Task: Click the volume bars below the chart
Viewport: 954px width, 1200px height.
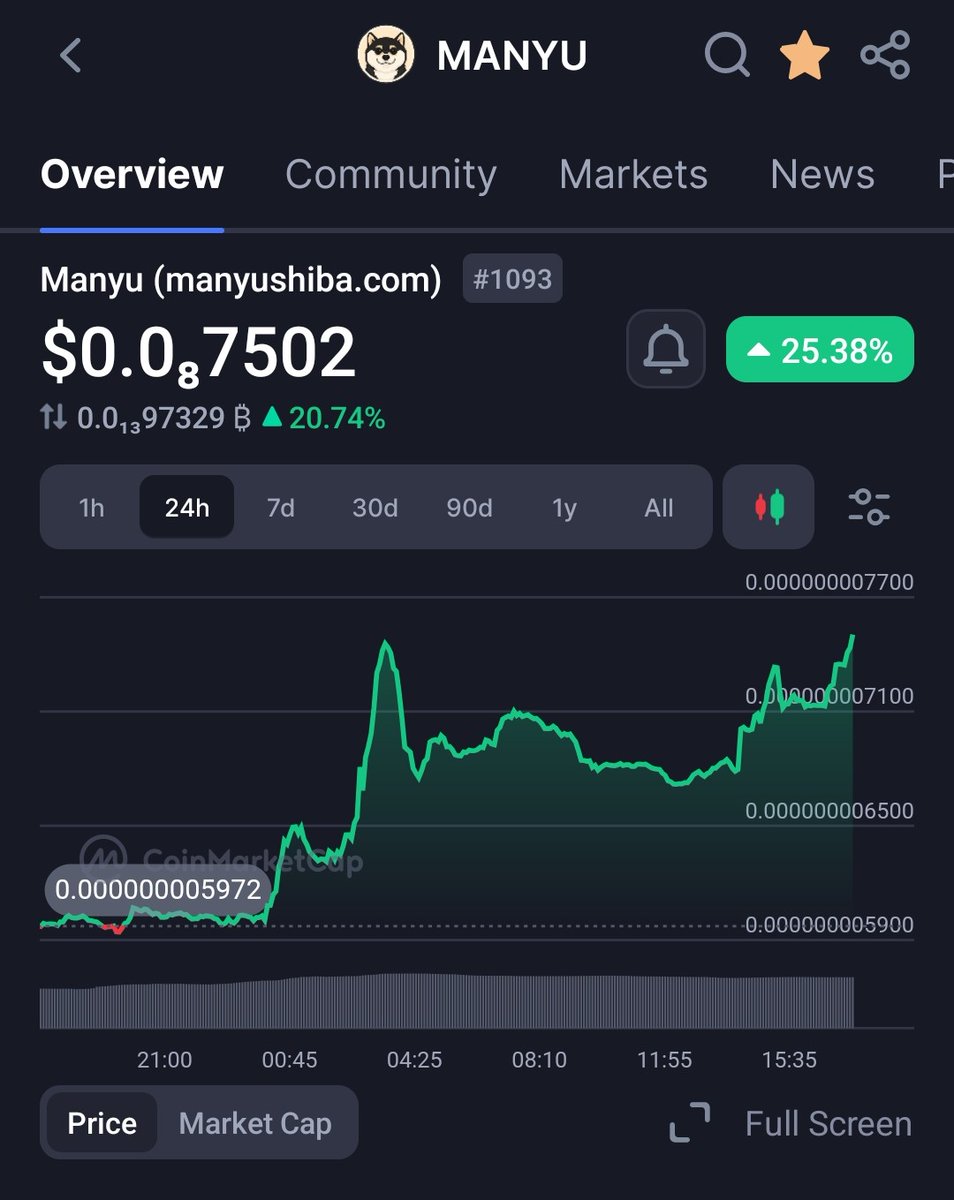Action: click(445, 1000)
